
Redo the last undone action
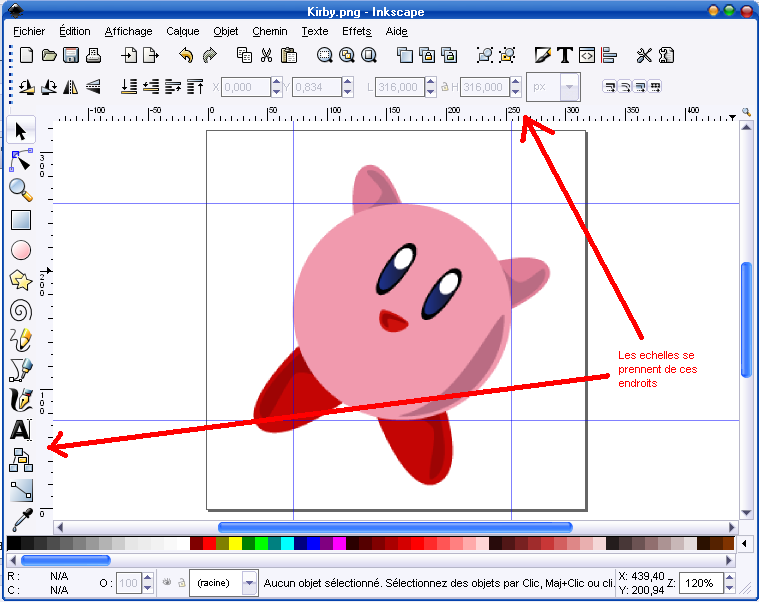[x=209, y=55]
